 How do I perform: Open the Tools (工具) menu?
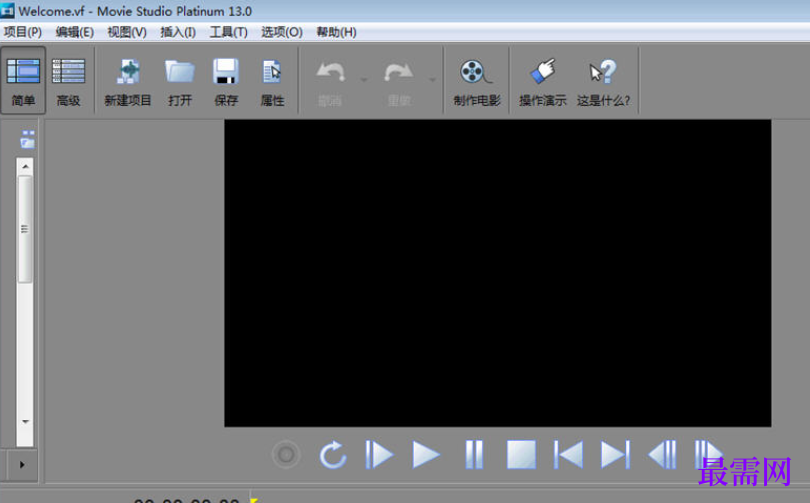[228, 32]
